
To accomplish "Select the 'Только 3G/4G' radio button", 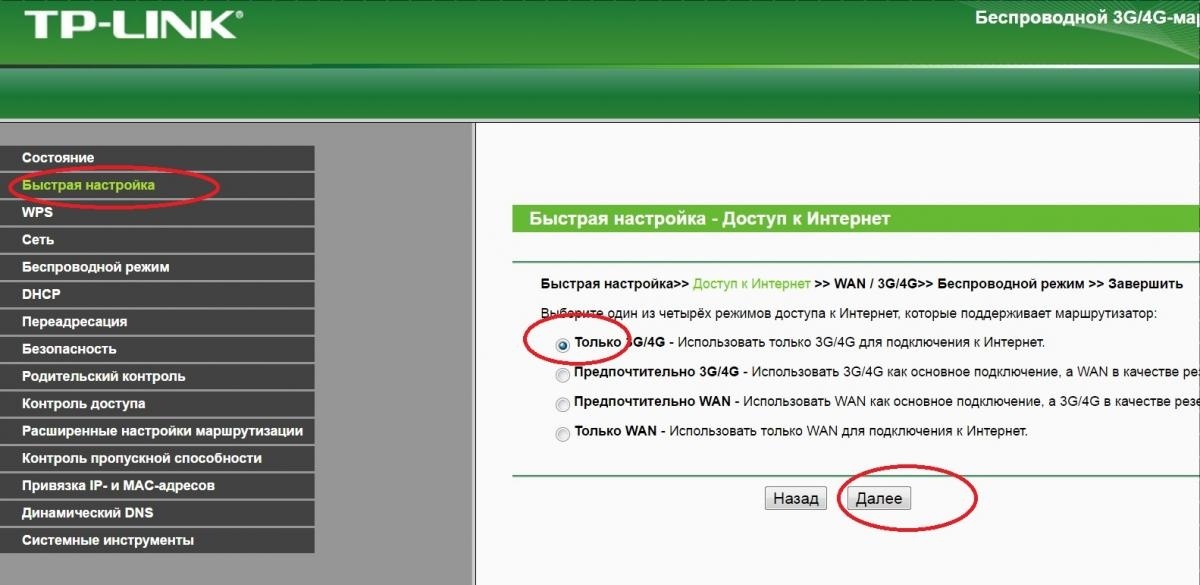I will (563, 344).
